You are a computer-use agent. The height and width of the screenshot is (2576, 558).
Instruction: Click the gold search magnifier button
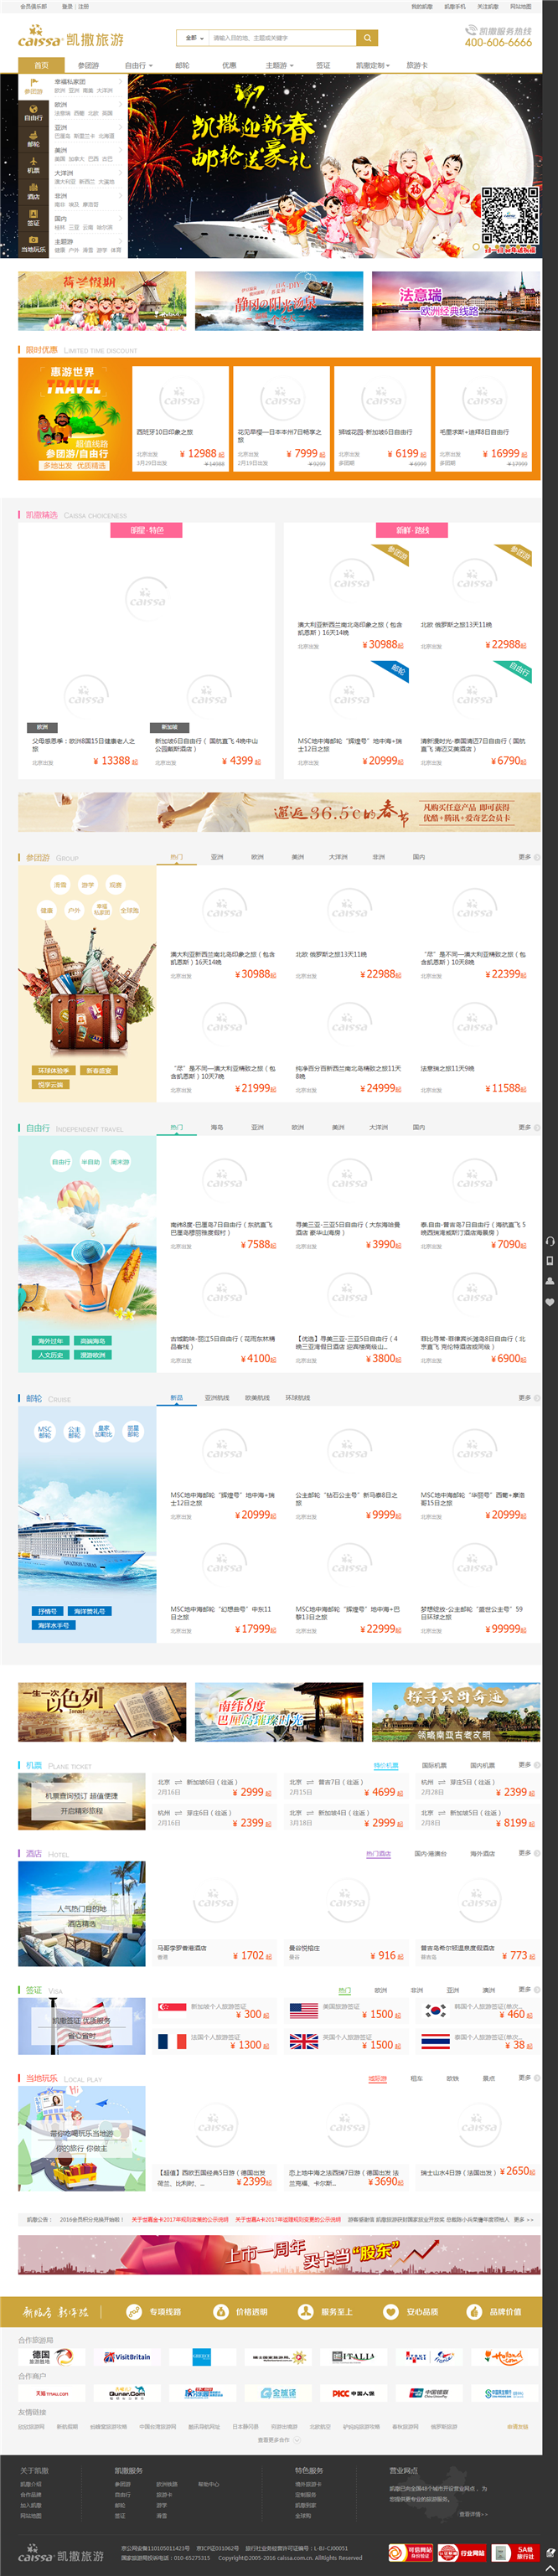(367, 38)
